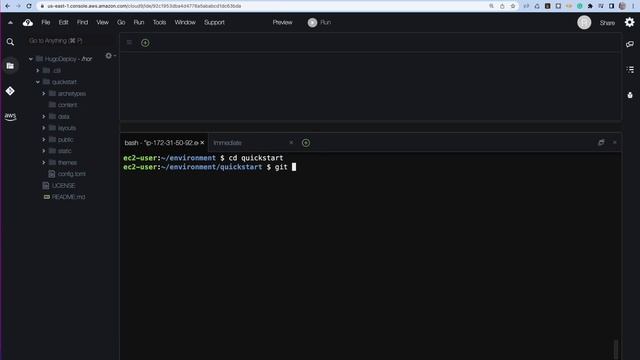
Task: Expand the archetypes folder
Action: click(44, 93)
